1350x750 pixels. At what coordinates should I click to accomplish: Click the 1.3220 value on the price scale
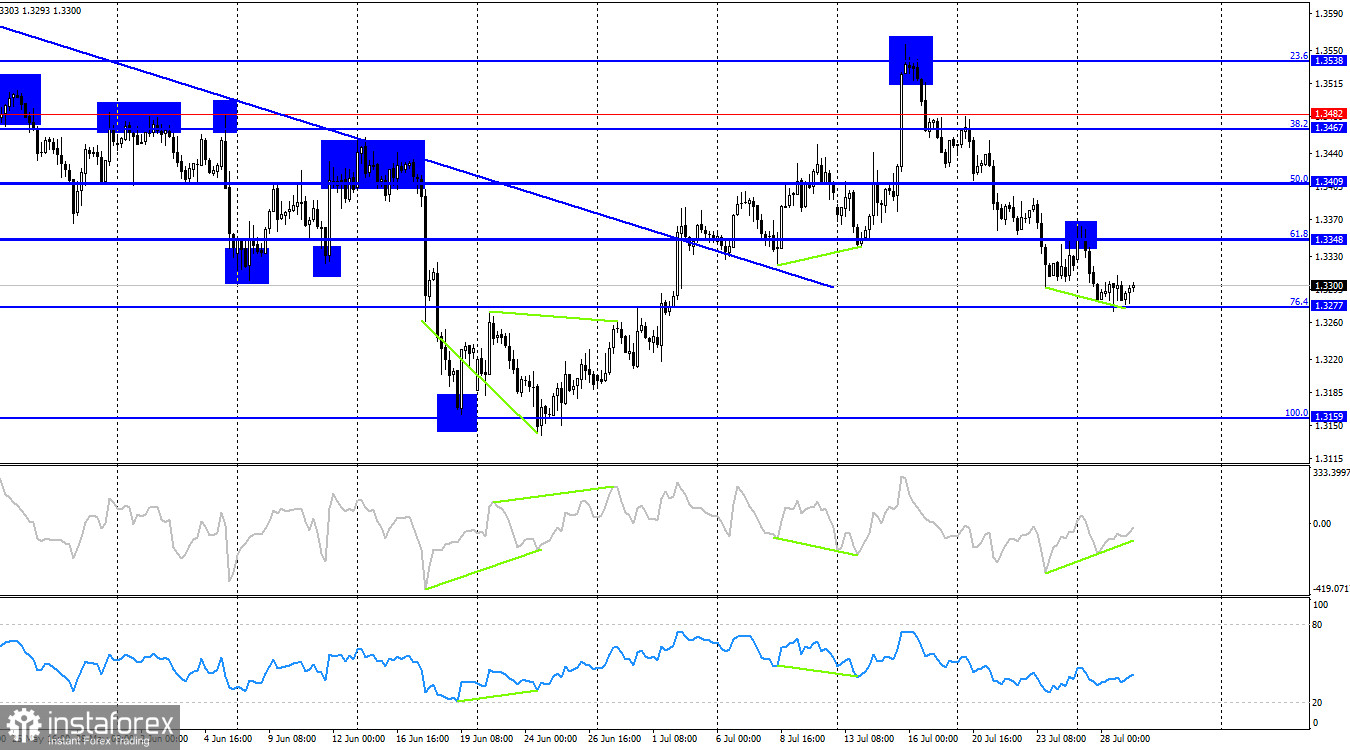click(1329, 359)
